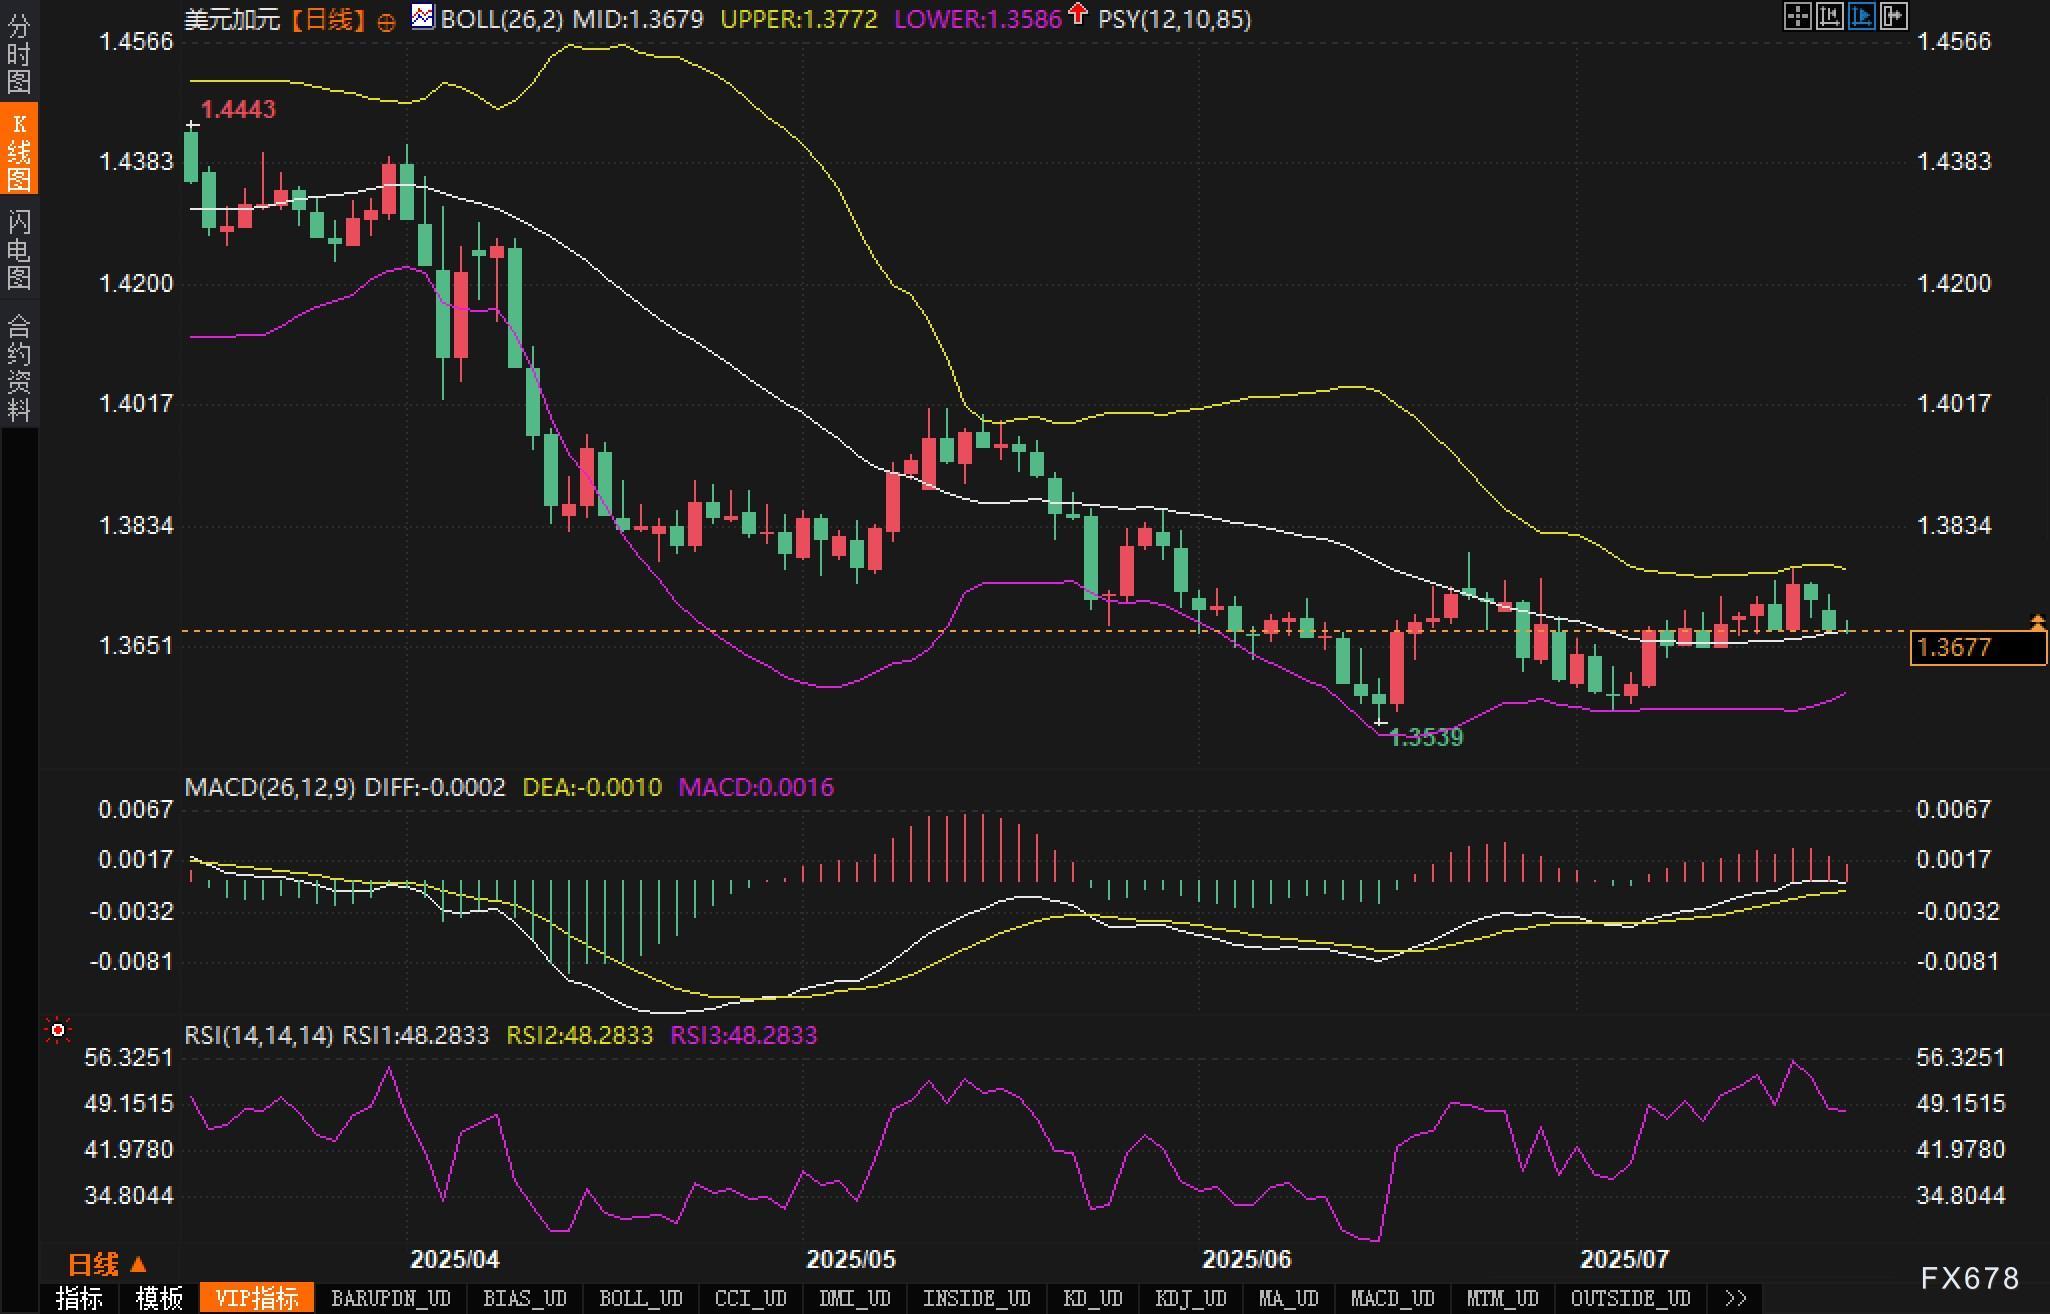Click the 【日线】 period selector in title
This screenshot has height=1314, width=2050.
[x=328, y=19]
